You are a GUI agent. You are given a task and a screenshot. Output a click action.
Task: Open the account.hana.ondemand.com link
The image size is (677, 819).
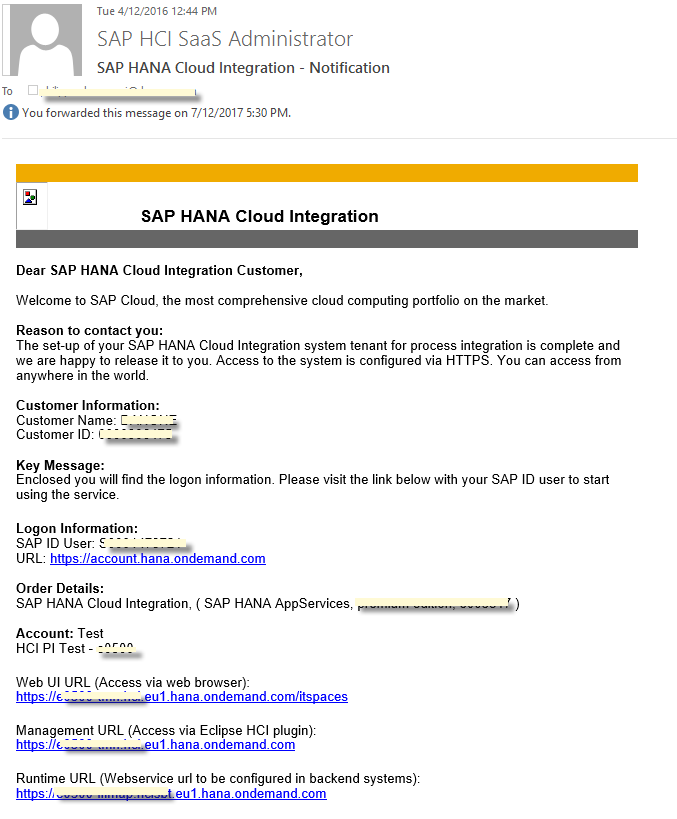[x=158, y=558]
